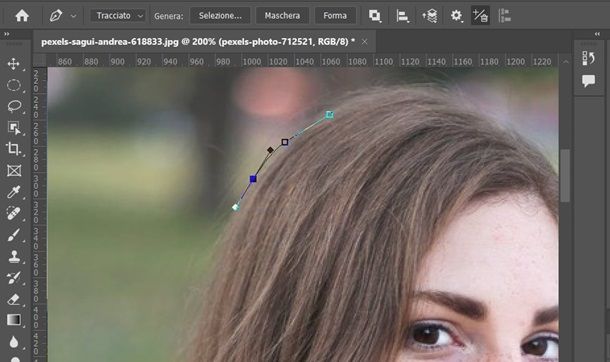Click the ruler origin corner box
The height and width of the screenshot is (362, 610).
coord(39,61)
